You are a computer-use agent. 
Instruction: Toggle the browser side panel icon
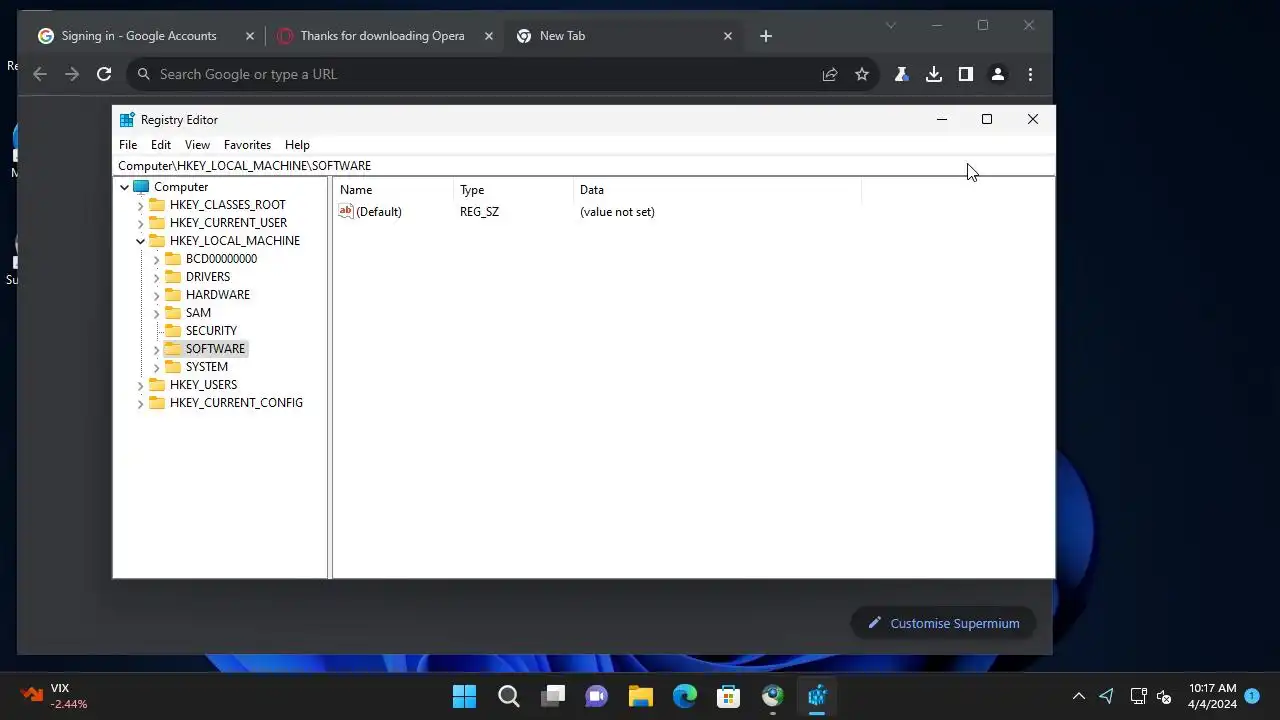(966, 74)
